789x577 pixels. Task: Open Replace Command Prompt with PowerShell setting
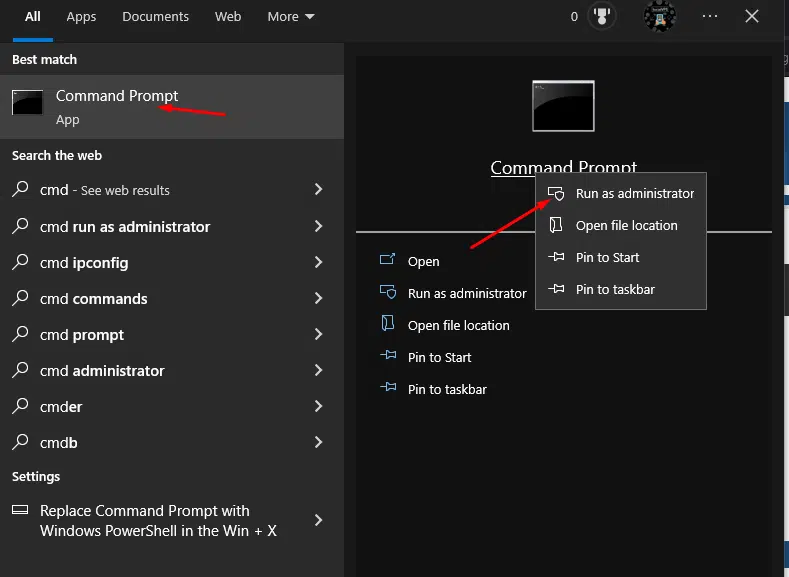click(172, 520)
